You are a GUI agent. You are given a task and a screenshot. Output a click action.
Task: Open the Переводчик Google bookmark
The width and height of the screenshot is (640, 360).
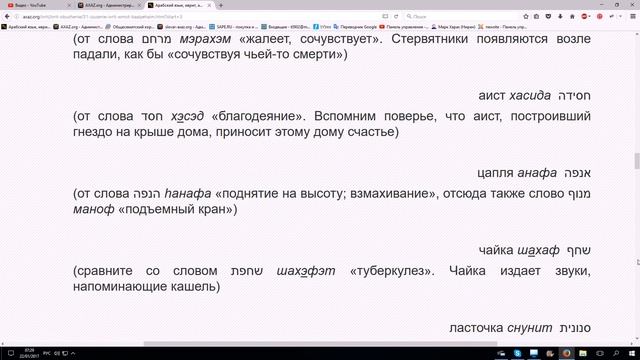pos(355,27)
